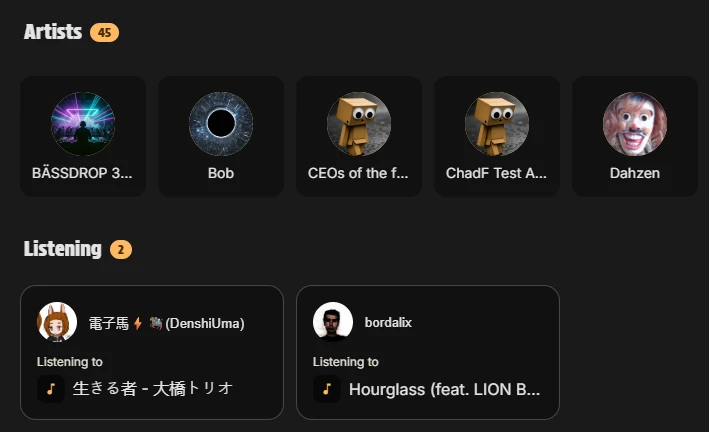Select ChadF Test A... artist avatar
The image size is (709, 432).
coord(497,124)
